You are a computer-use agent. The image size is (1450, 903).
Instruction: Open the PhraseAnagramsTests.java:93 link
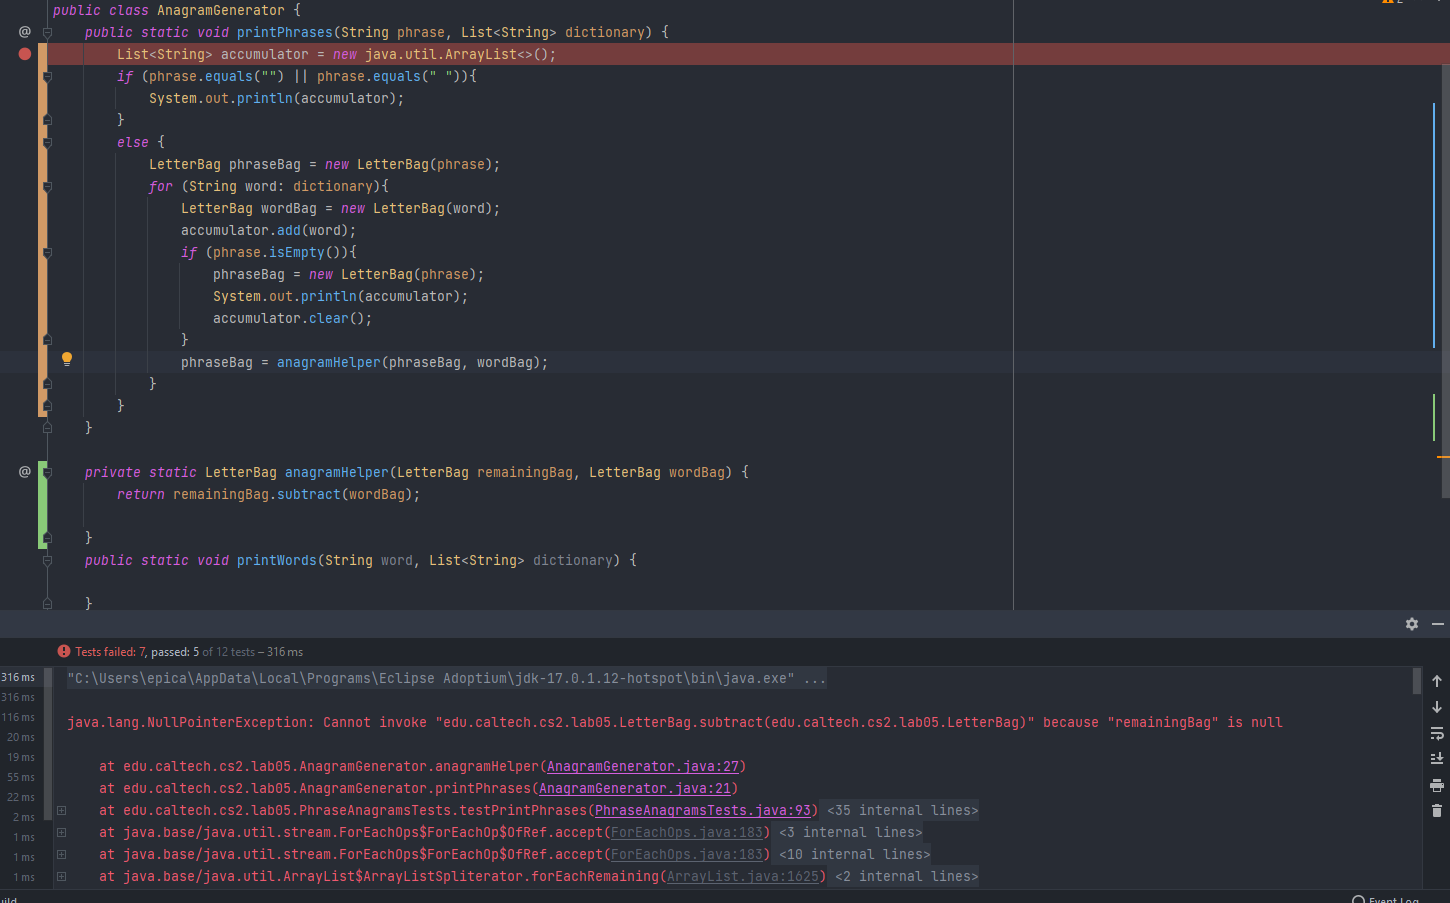(703, 810)
